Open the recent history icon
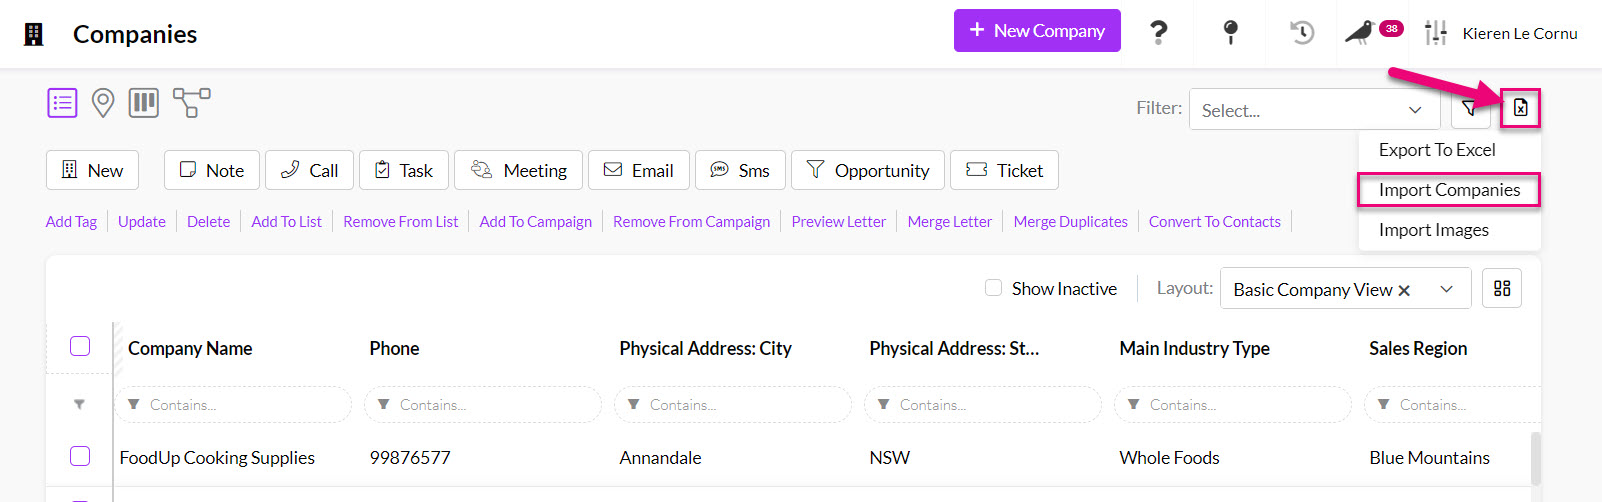 pos(1301,33)
